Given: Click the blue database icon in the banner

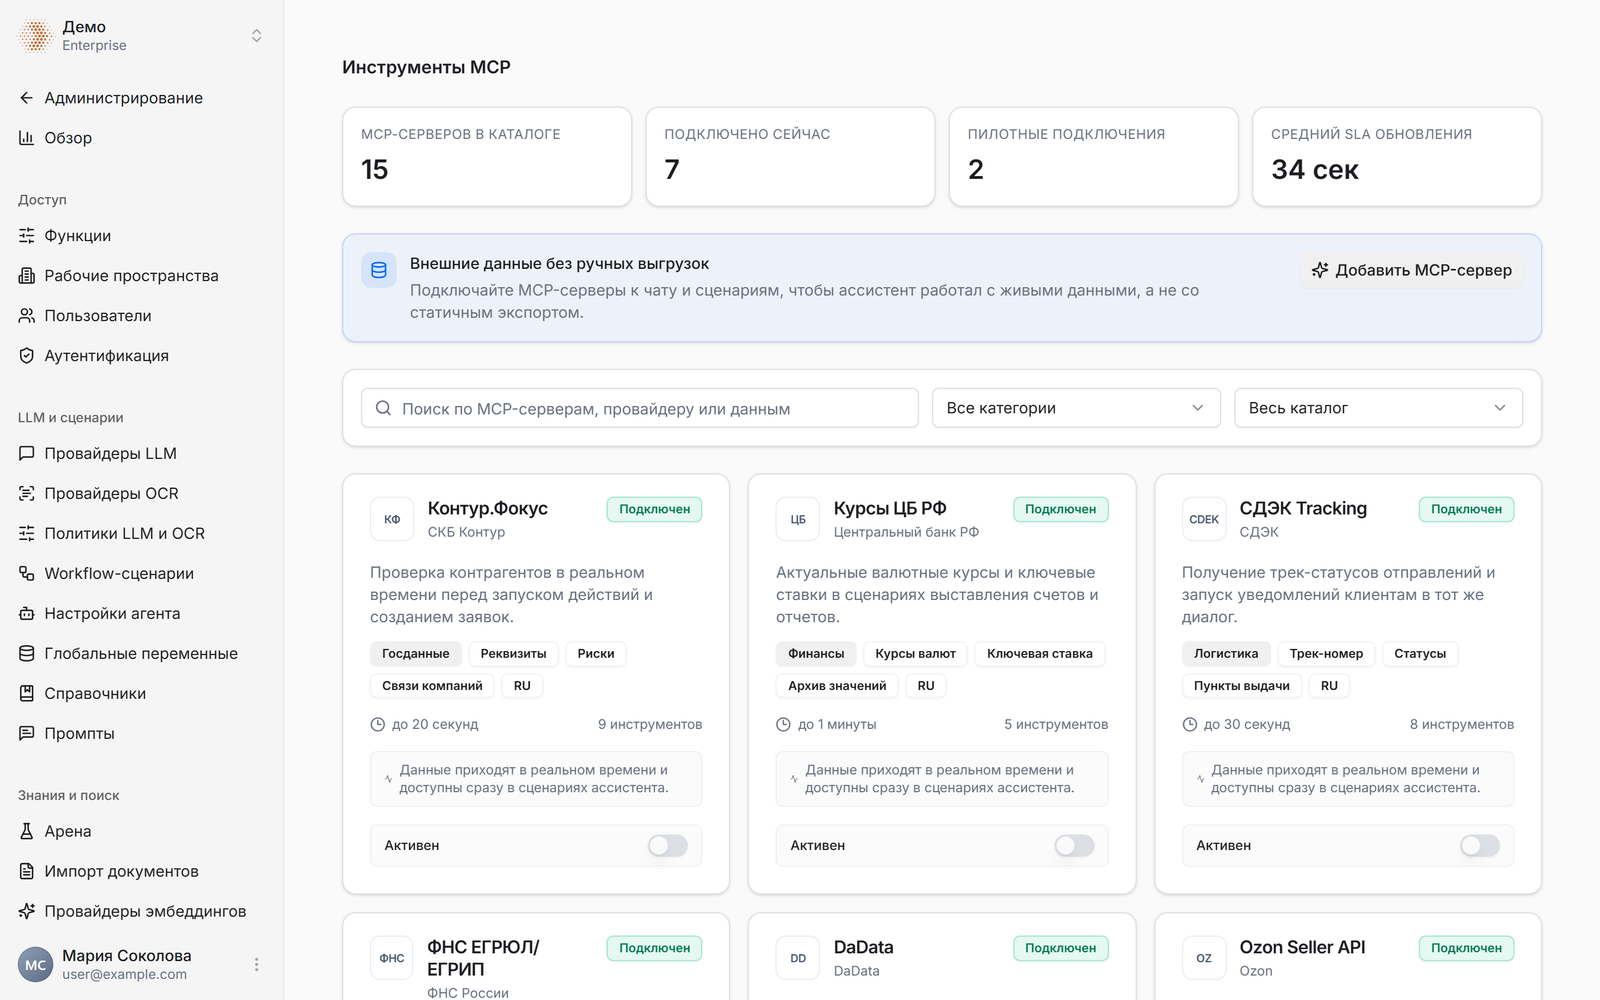Looking at the screenshot, I should [379, 270].
